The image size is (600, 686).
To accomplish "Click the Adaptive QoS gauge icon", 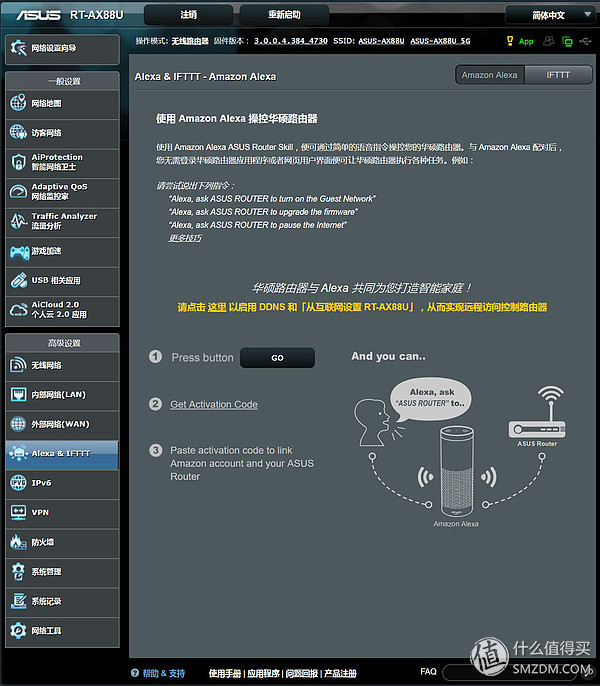I will [x=18, y=191].
